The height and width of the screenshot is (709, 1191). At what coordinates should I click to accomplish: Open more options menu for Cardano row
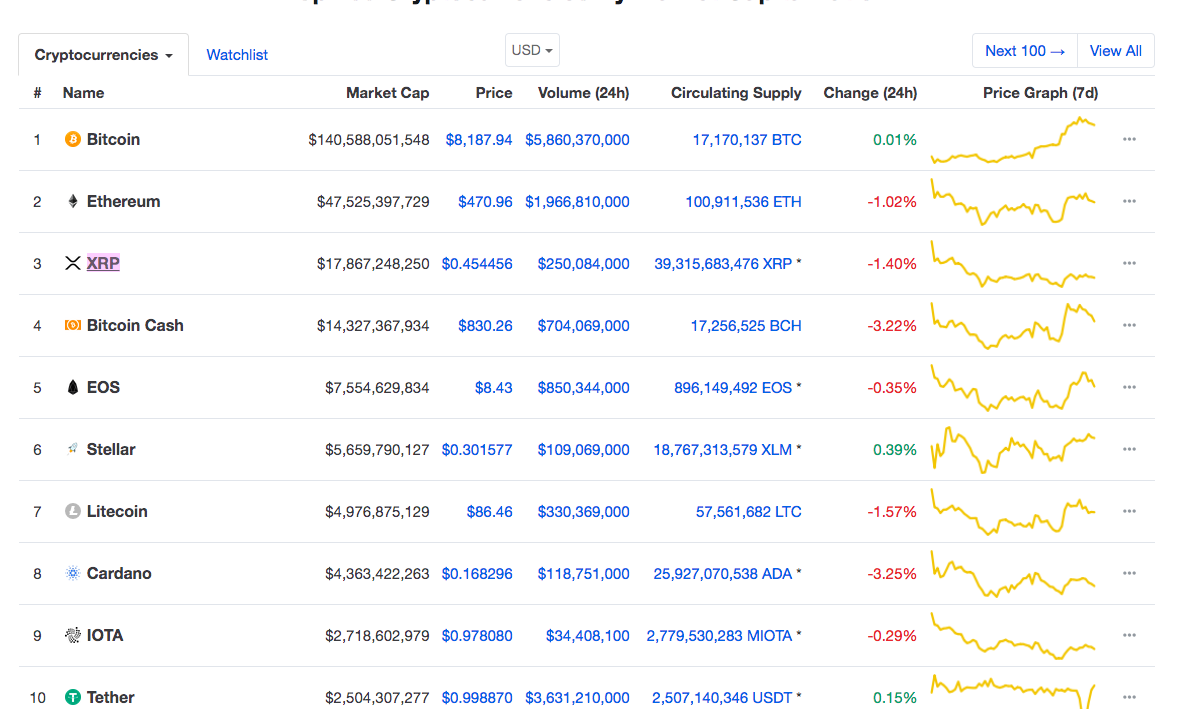coord(1129,573)
